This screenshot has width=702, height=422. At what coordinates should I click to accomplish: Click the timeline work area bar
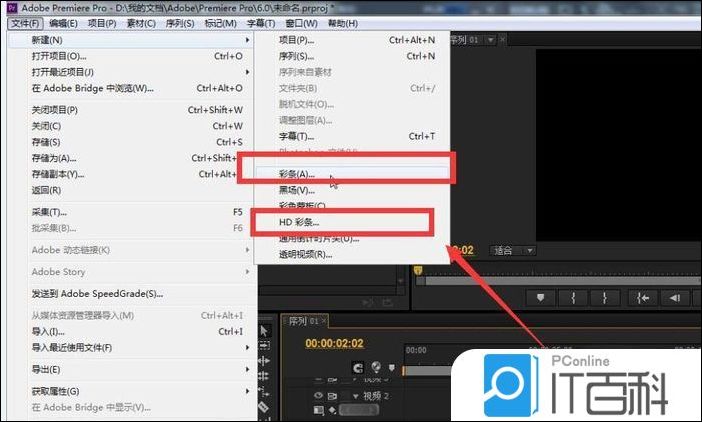(428, 371)
